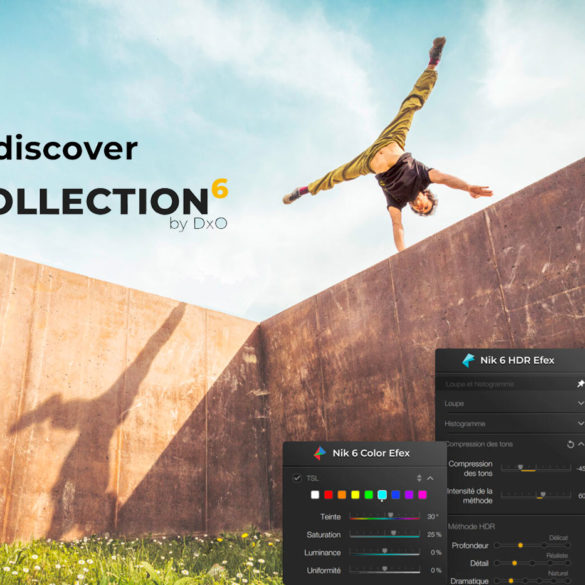Uncheck the TSL filter checkbox

[x=297, y=478]
